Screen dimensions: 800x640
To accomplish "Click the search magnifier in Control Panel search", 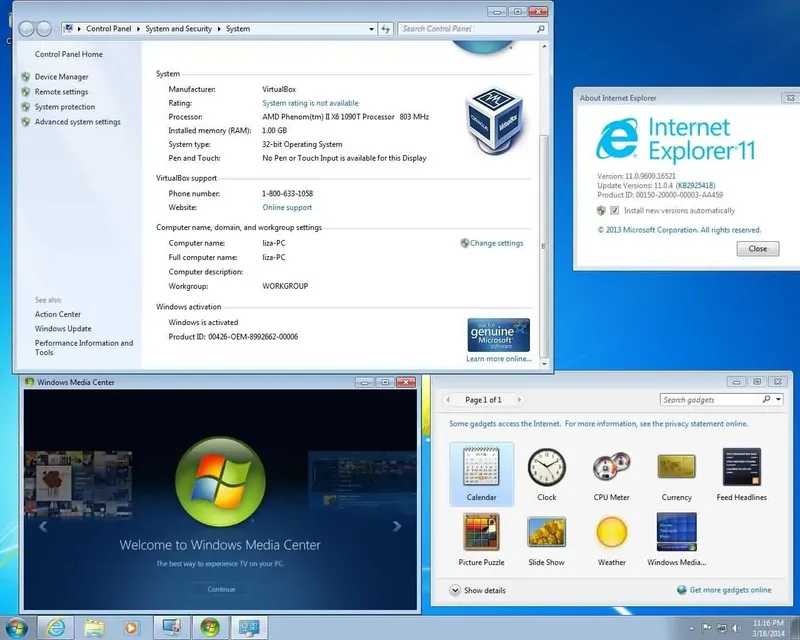I will [541, 29].
